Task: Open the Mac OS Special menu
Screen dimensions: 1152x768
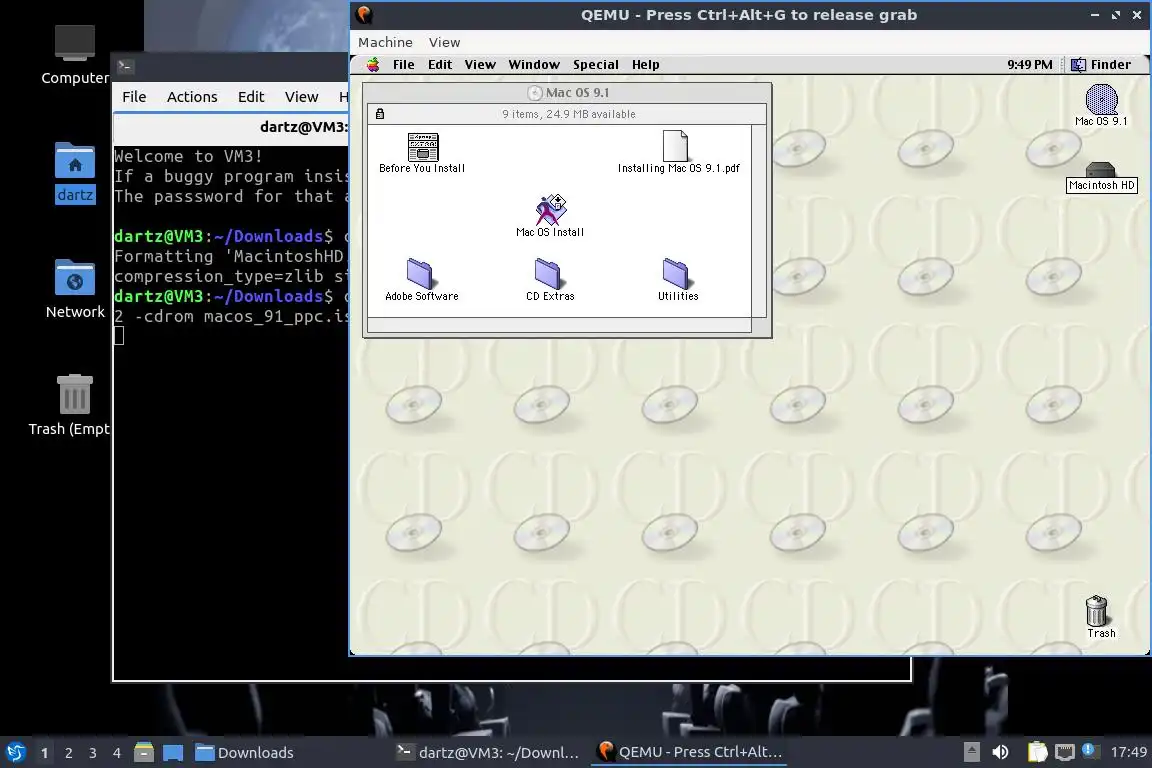Action: (596, 65)
